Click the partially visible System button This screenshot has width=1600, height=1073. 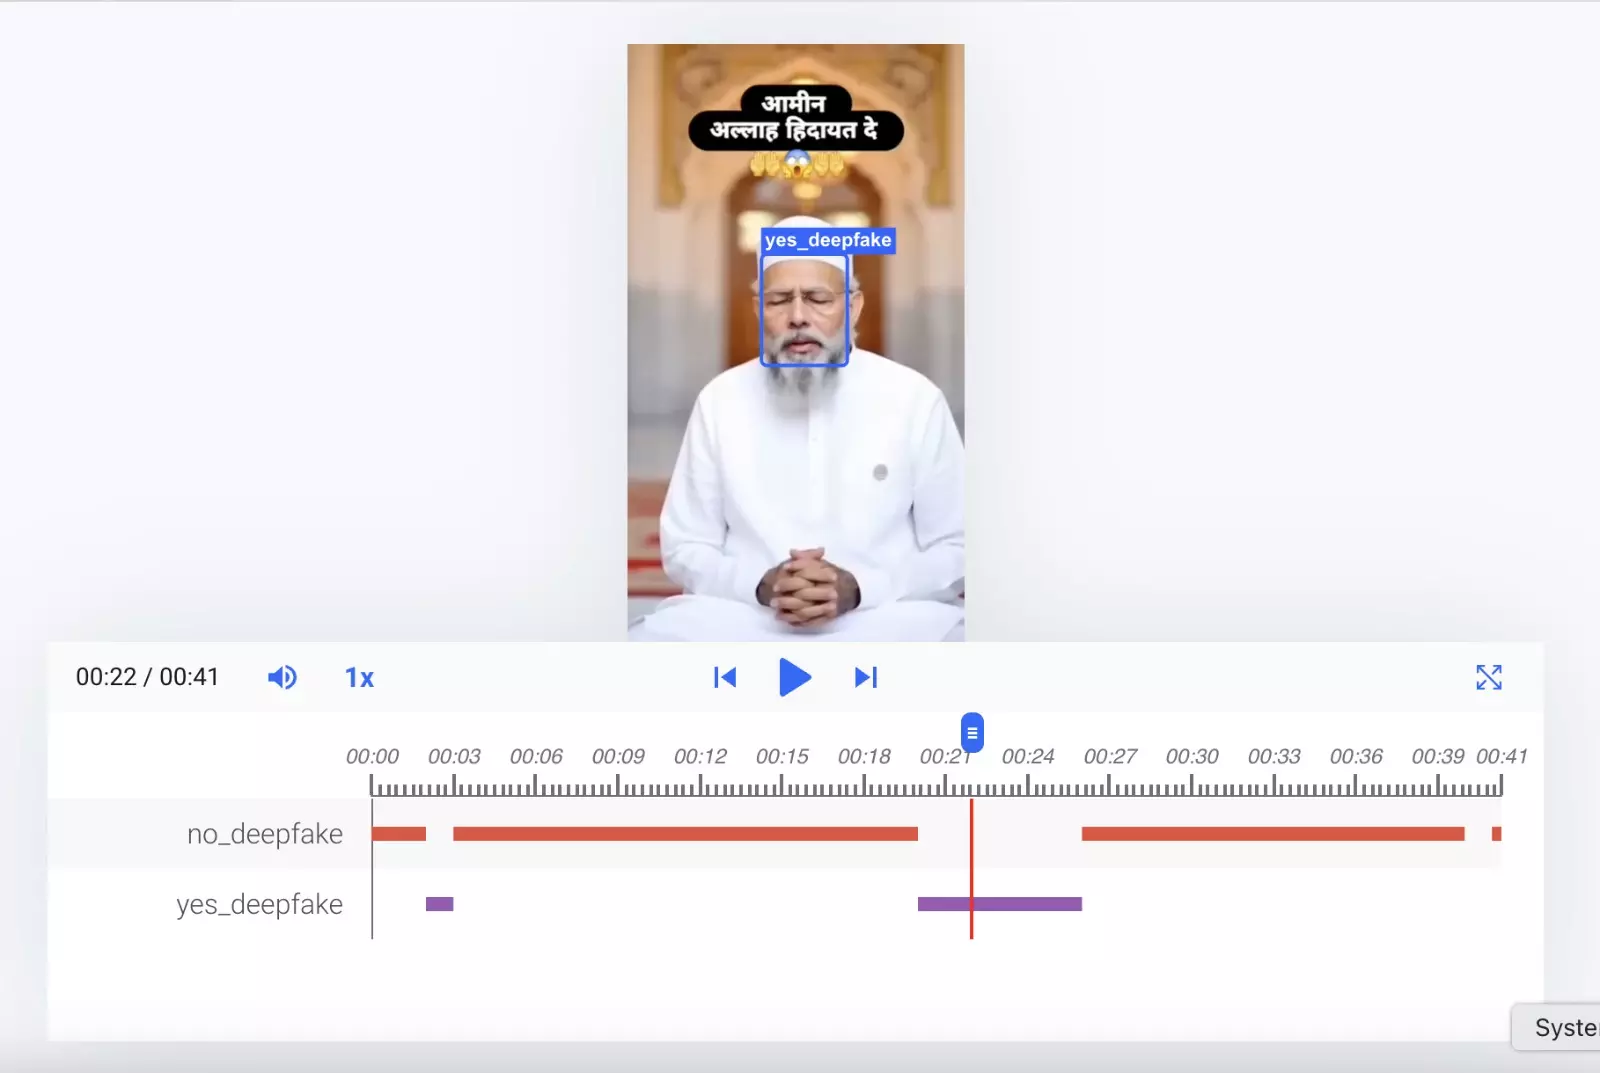[1556, 1027]
